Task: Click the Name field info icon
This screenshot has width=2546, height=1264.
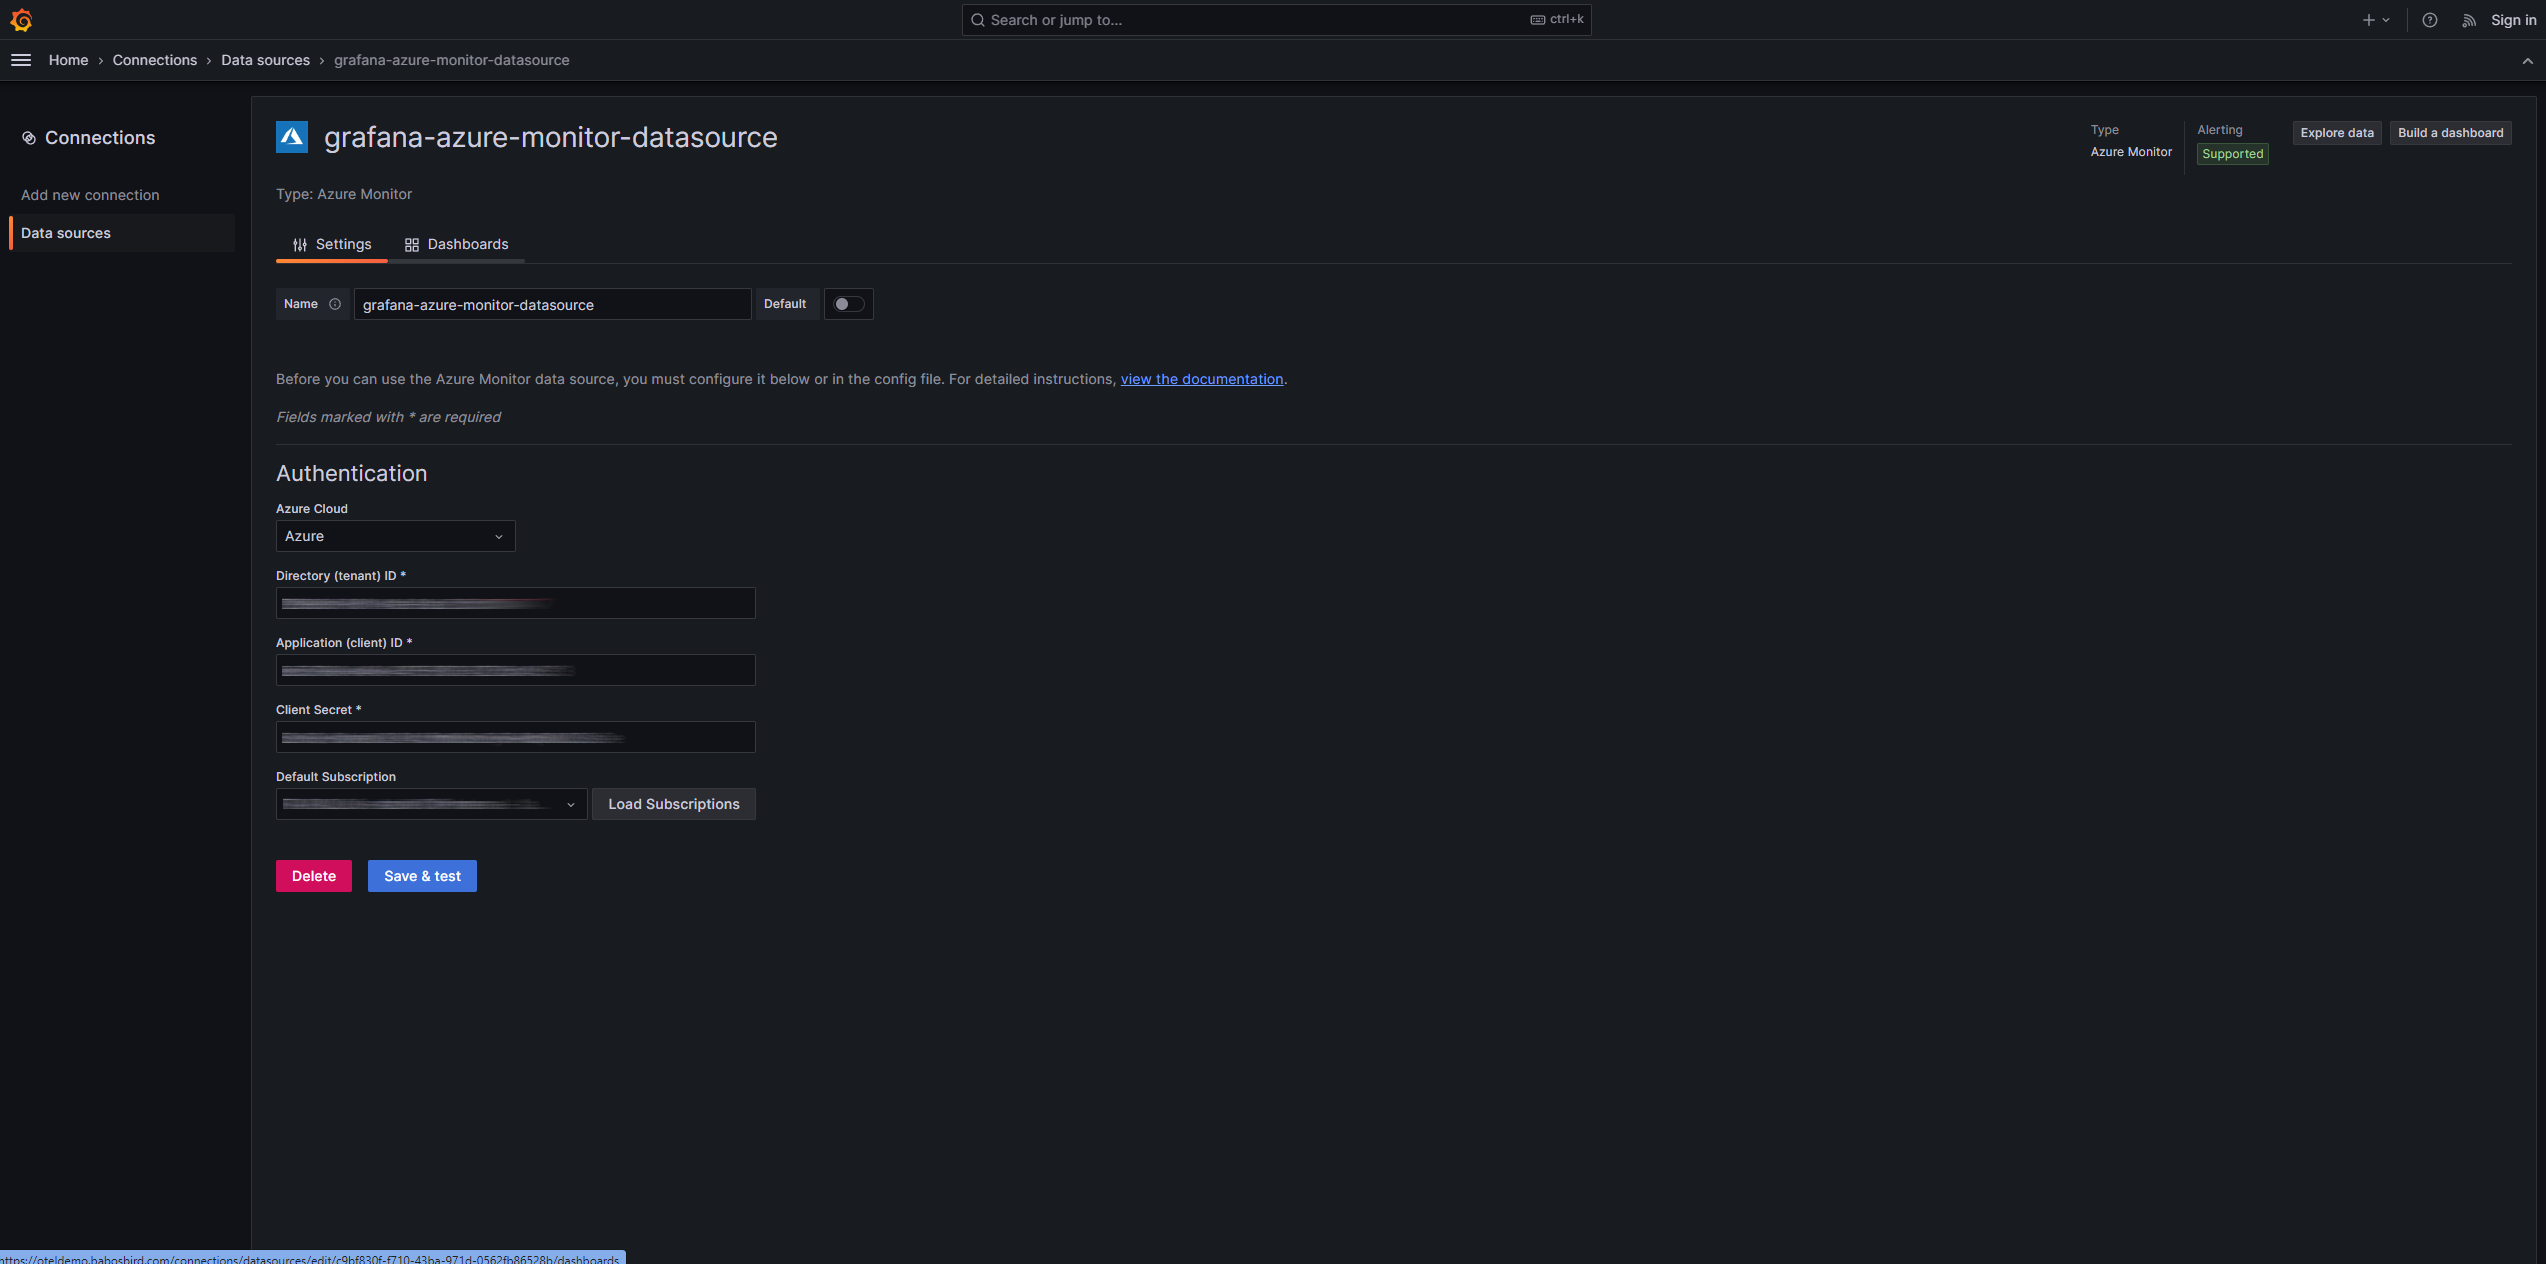Action: click(335, 304)
